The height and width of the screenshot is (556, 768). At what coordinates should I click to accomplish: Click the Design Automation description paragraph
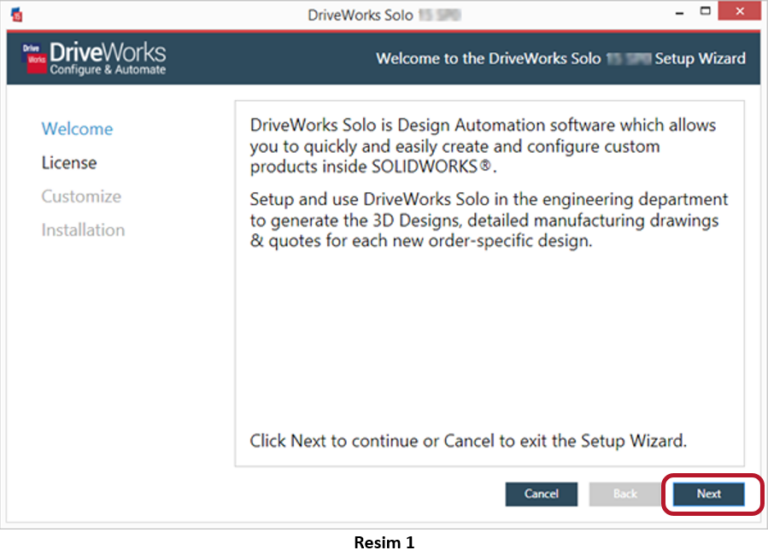483,145
